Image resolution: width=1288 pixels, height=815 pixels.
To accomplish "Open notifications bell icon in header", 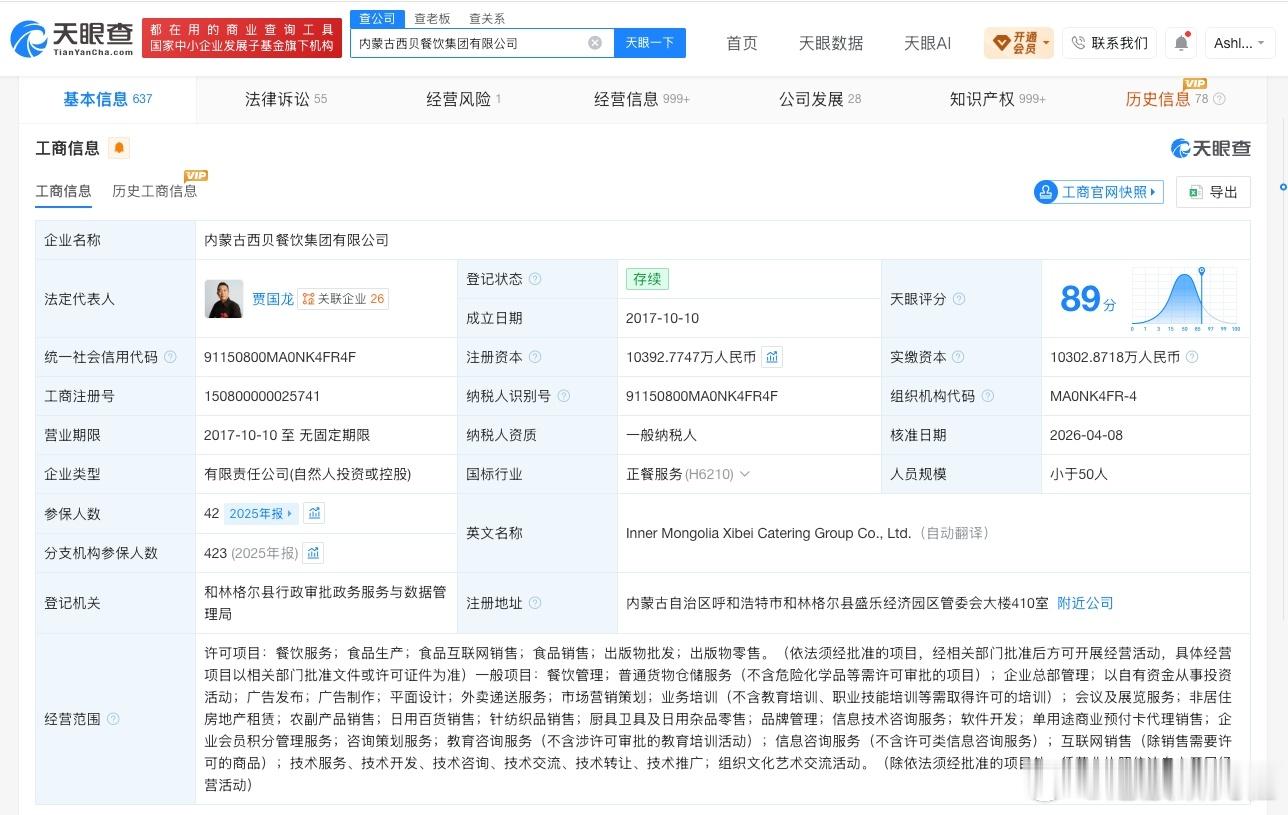I will pos(1181,43).
